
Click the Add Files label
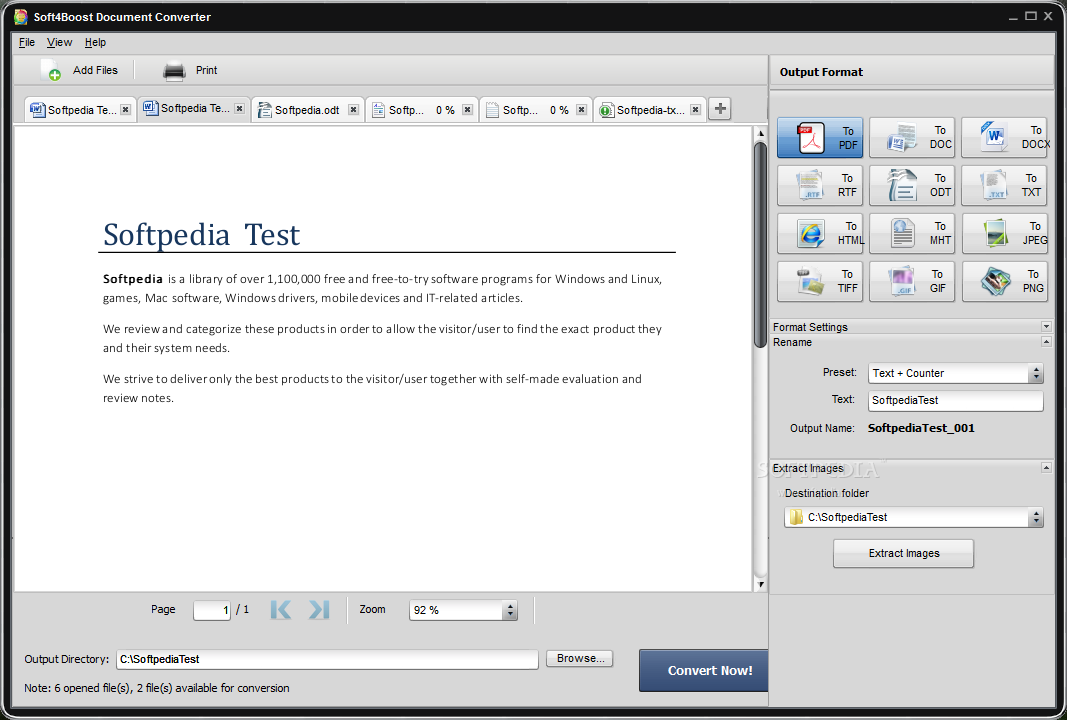(x=95, y=70)
